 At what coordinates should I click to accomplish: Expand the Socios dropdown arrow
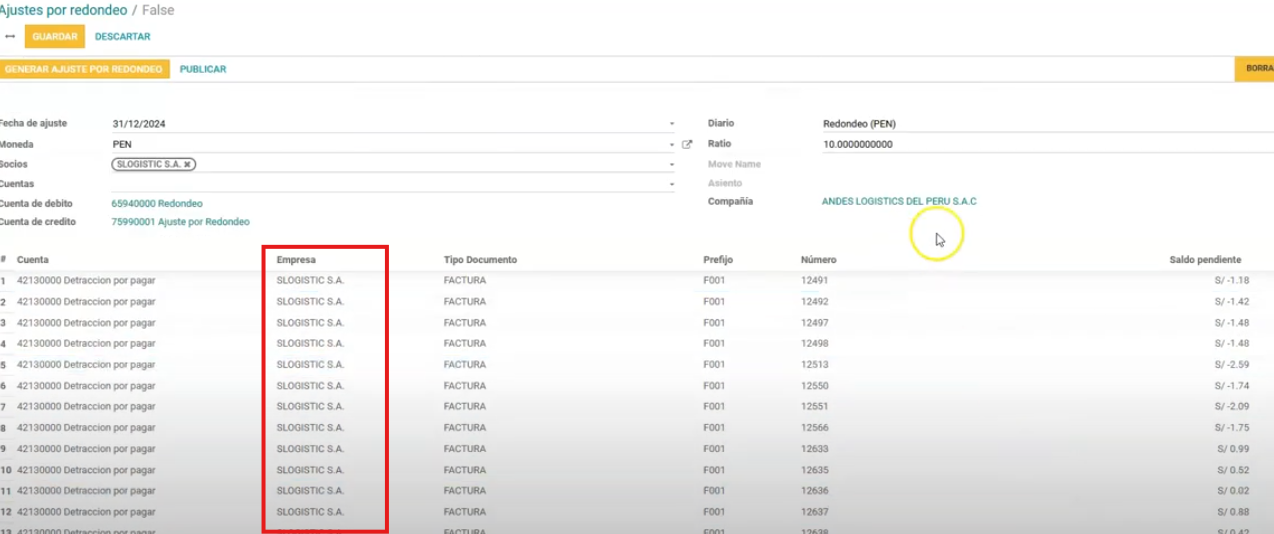click(672, 165)
